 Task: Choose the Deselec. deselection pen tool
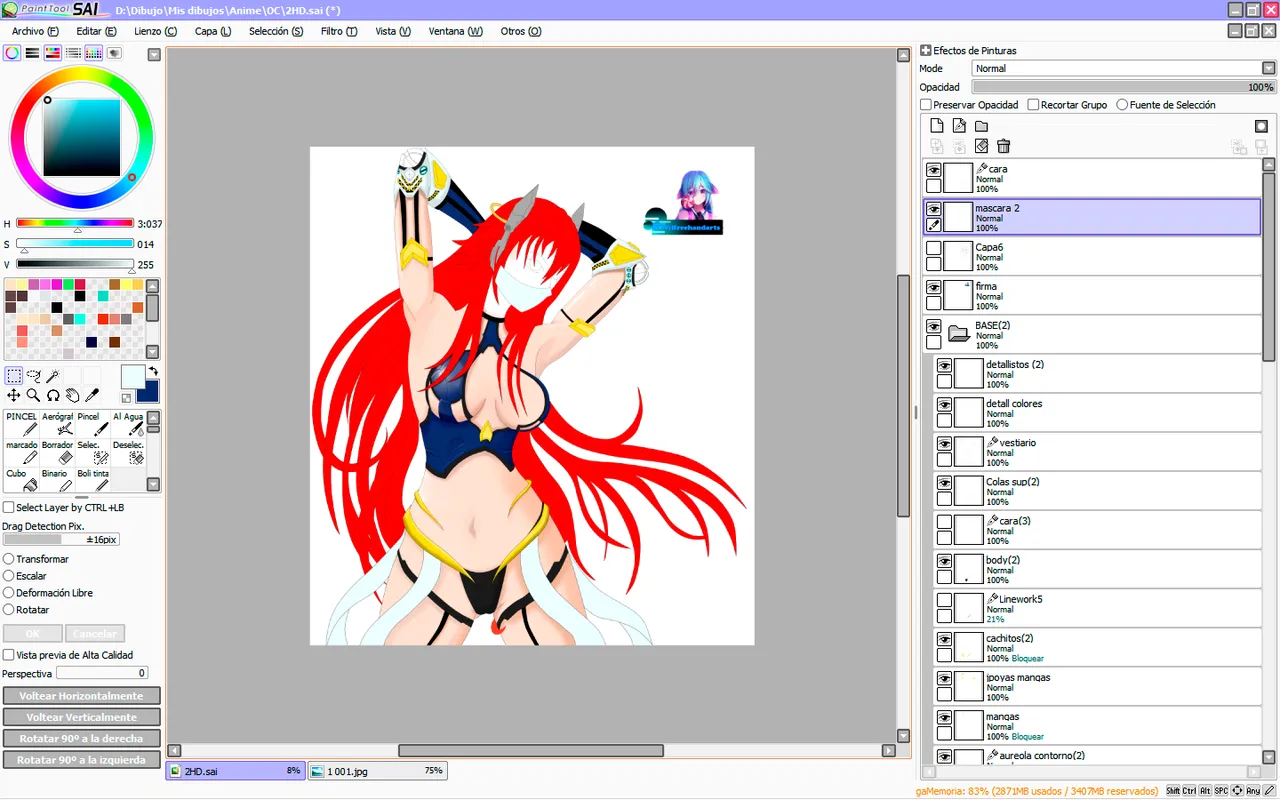pyautogui.click(x=128, y=452)
